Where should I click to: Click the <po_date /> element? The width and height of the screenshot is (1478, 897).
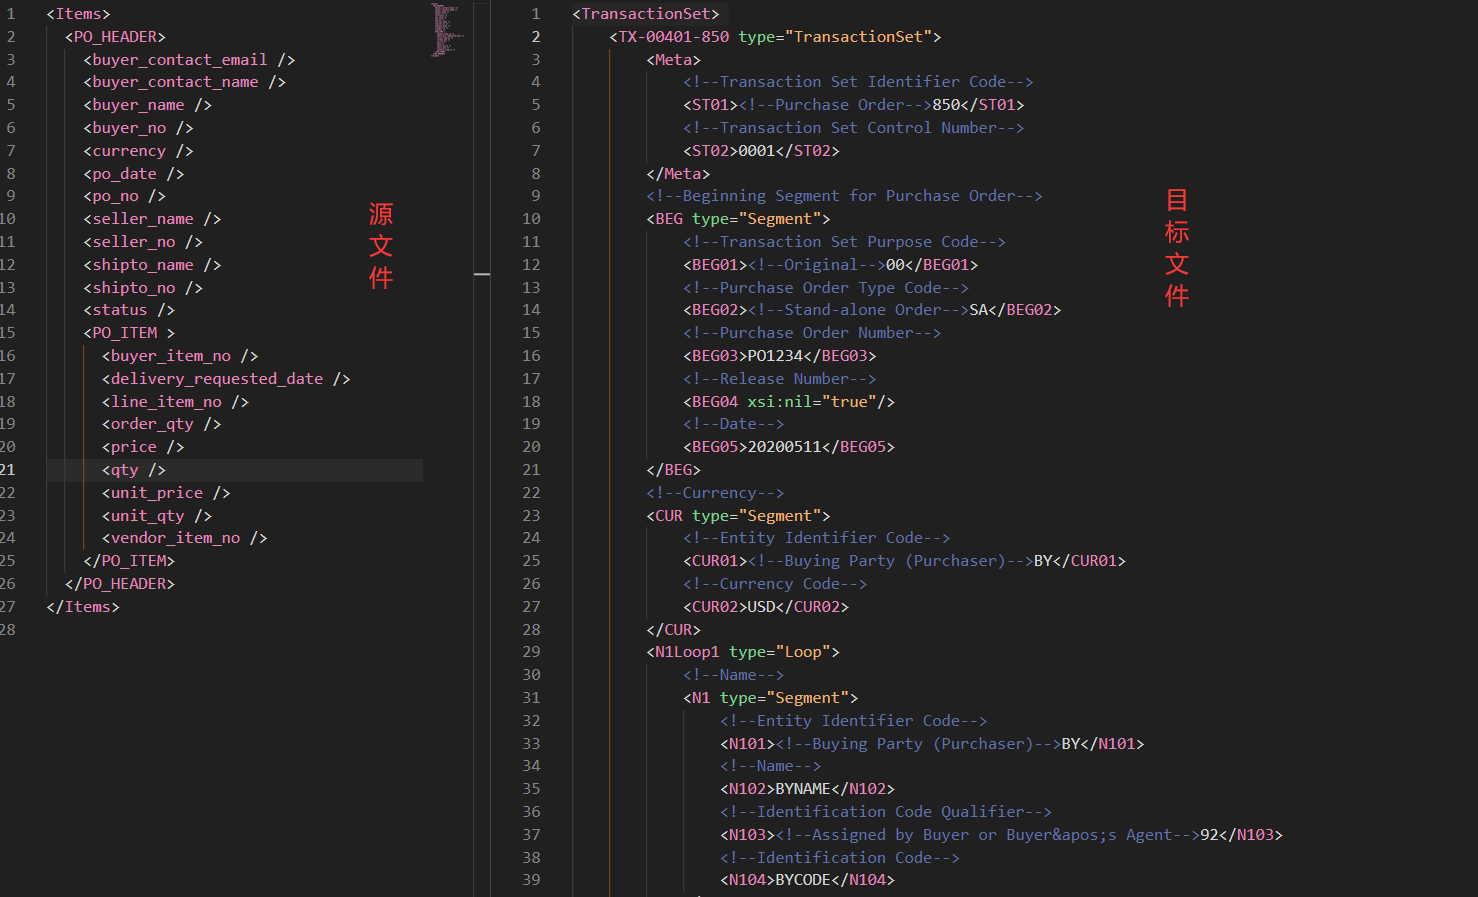coord(134,174)
